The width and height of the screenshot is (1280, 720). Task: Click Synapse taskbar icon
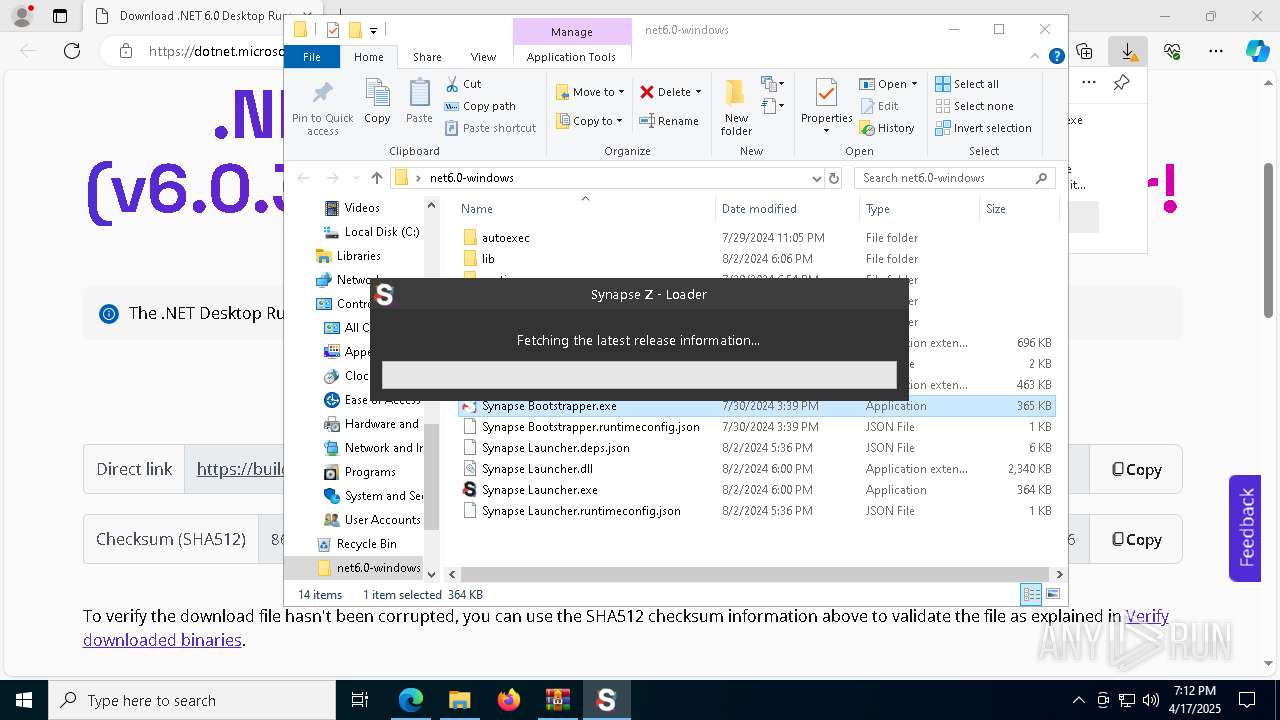pos(606,700)
